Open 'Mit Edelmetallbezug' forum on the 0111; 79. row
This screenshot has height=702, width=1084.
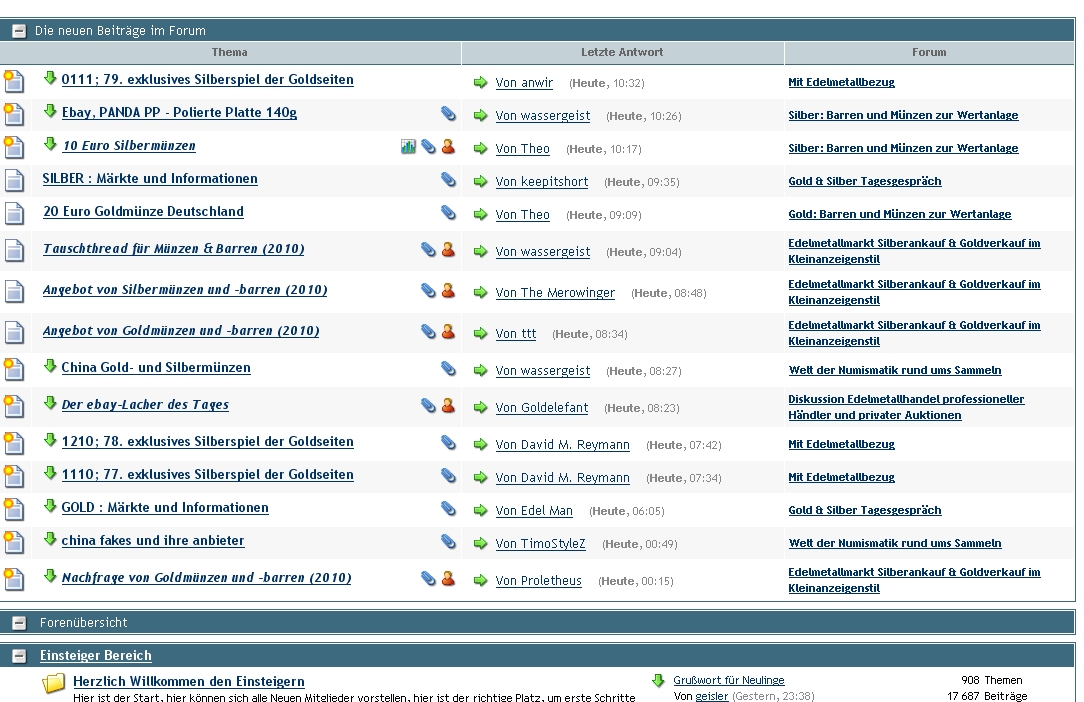(841, 82)
